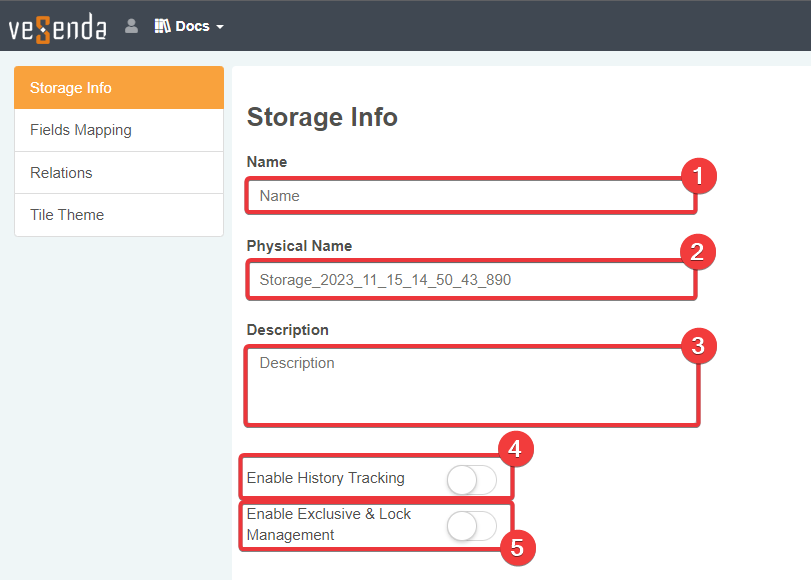Go to the Tile Theme tab

click(x=119, y=215)
